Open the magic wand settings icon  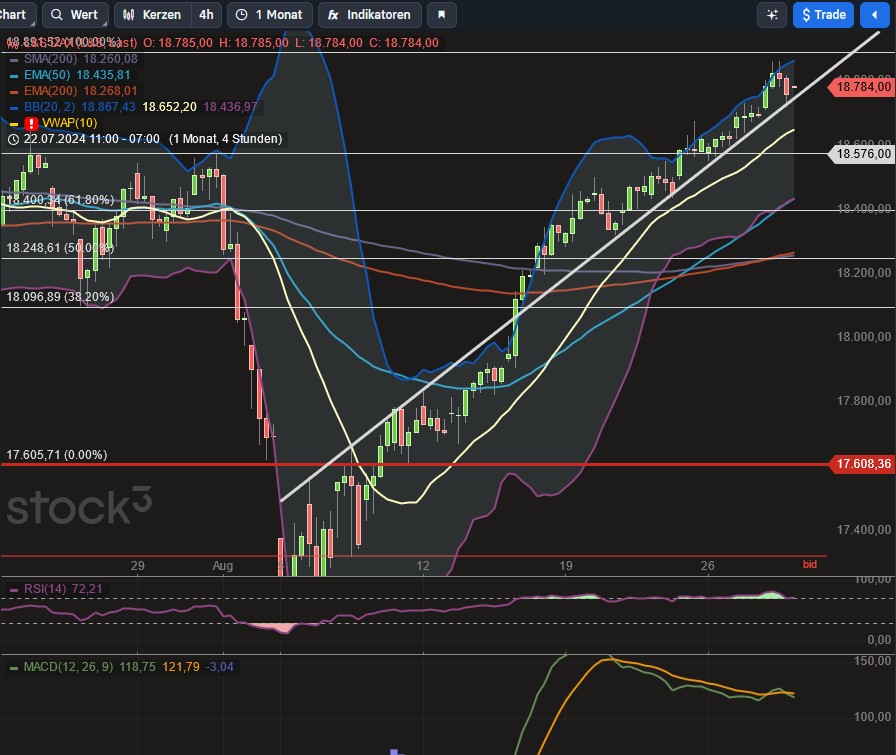tap(771, 15)
